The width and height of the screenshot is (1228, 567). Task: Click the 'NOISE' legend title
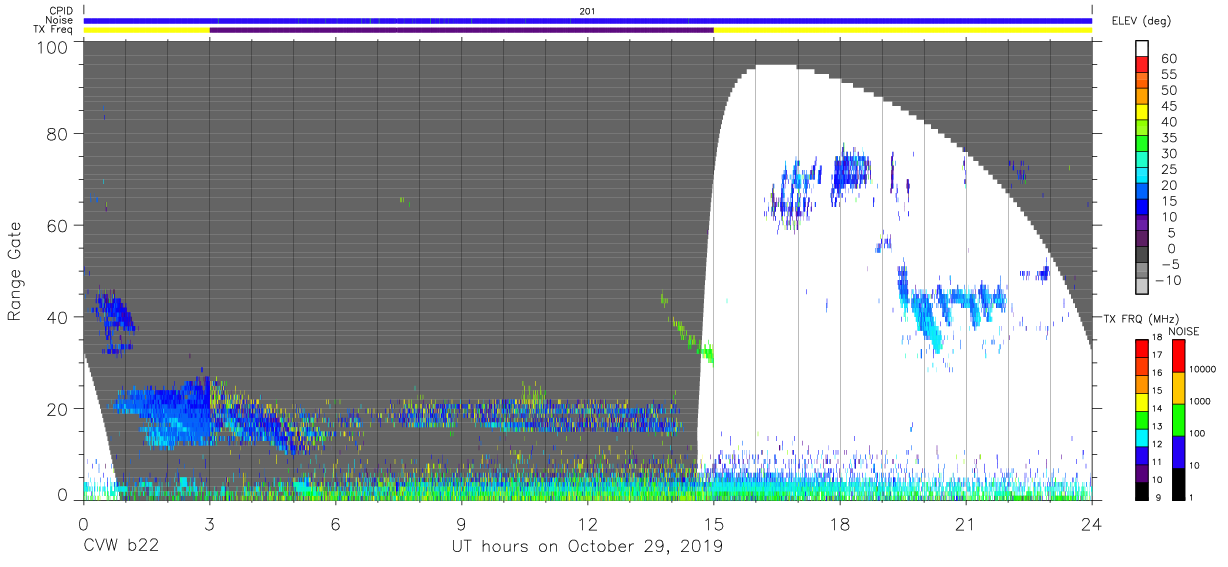(x=1185, y=331)
